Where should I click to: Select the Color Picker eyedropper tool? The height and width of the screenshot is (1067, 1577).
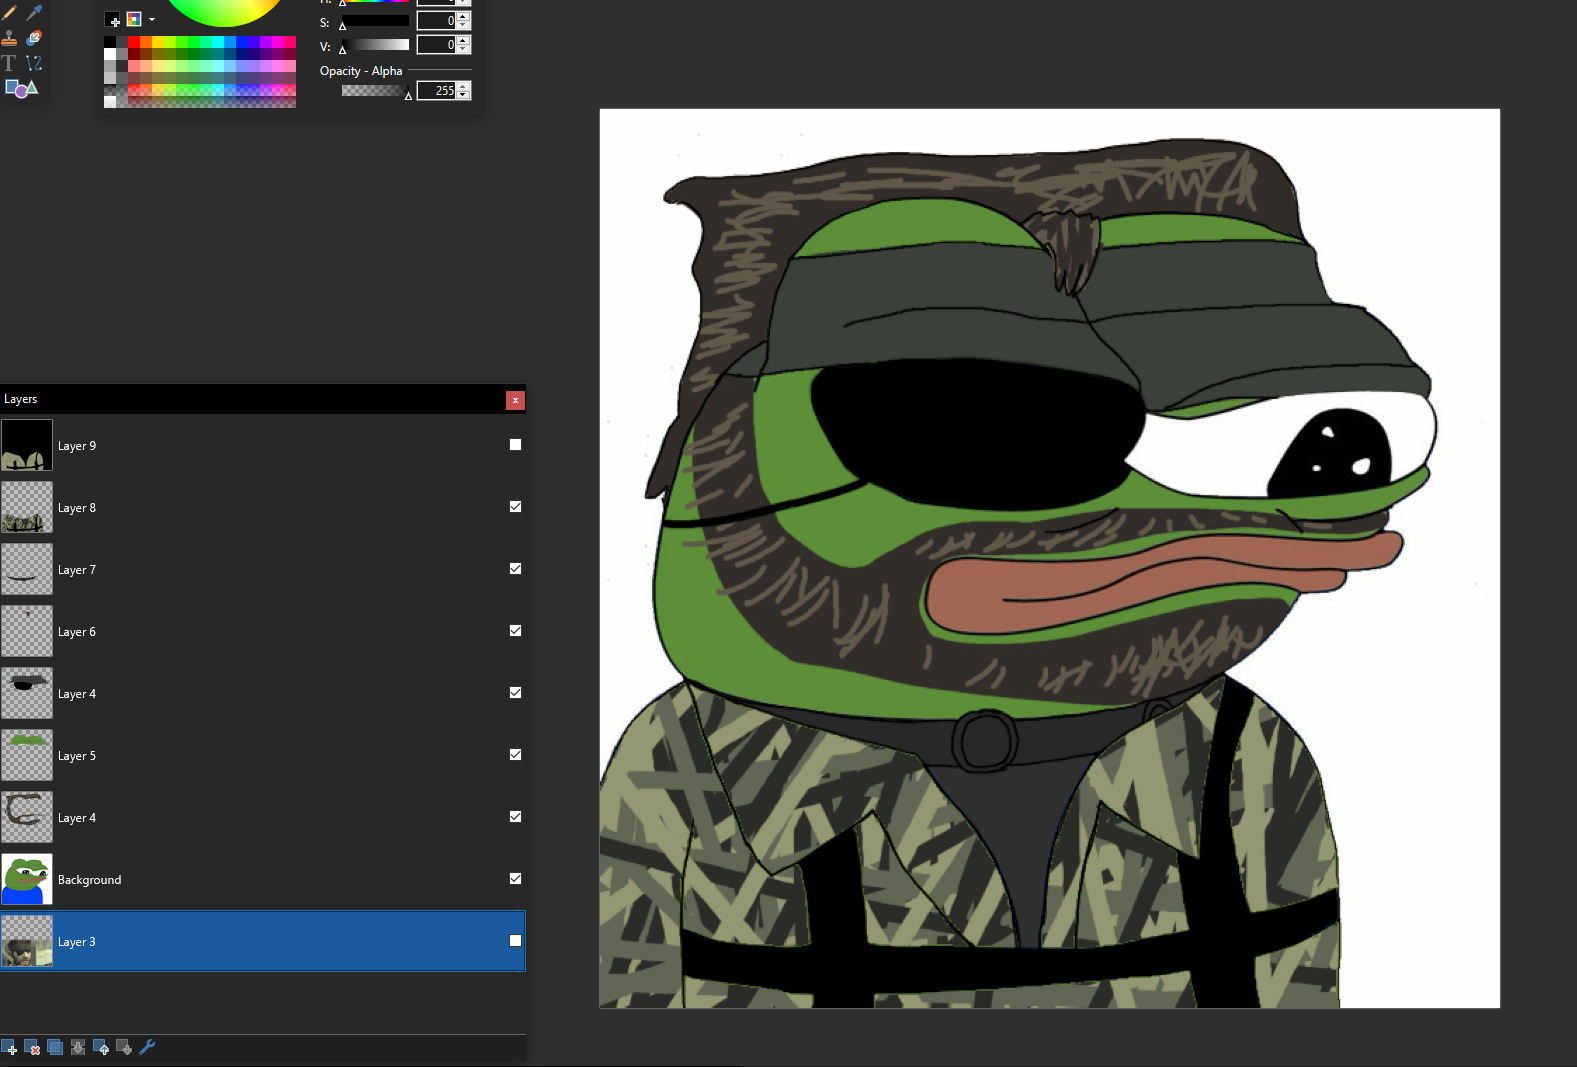pyautogui.click(x=34, y=13)
